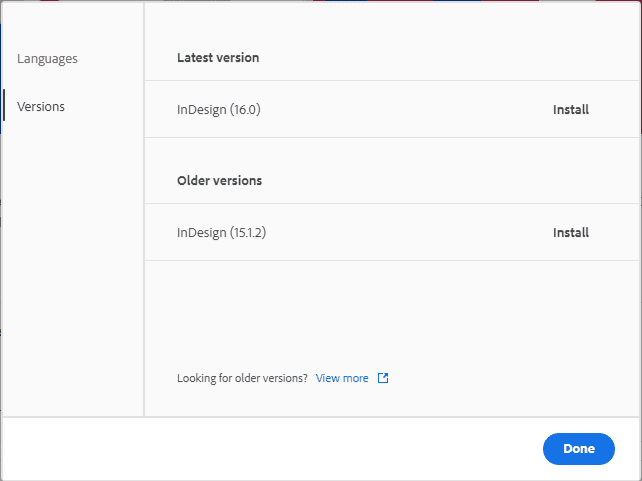Click blank space between InDesign (16.0) and Install
Image resolution: width=642 pixels, height=481 pixels.
point(400,110)
